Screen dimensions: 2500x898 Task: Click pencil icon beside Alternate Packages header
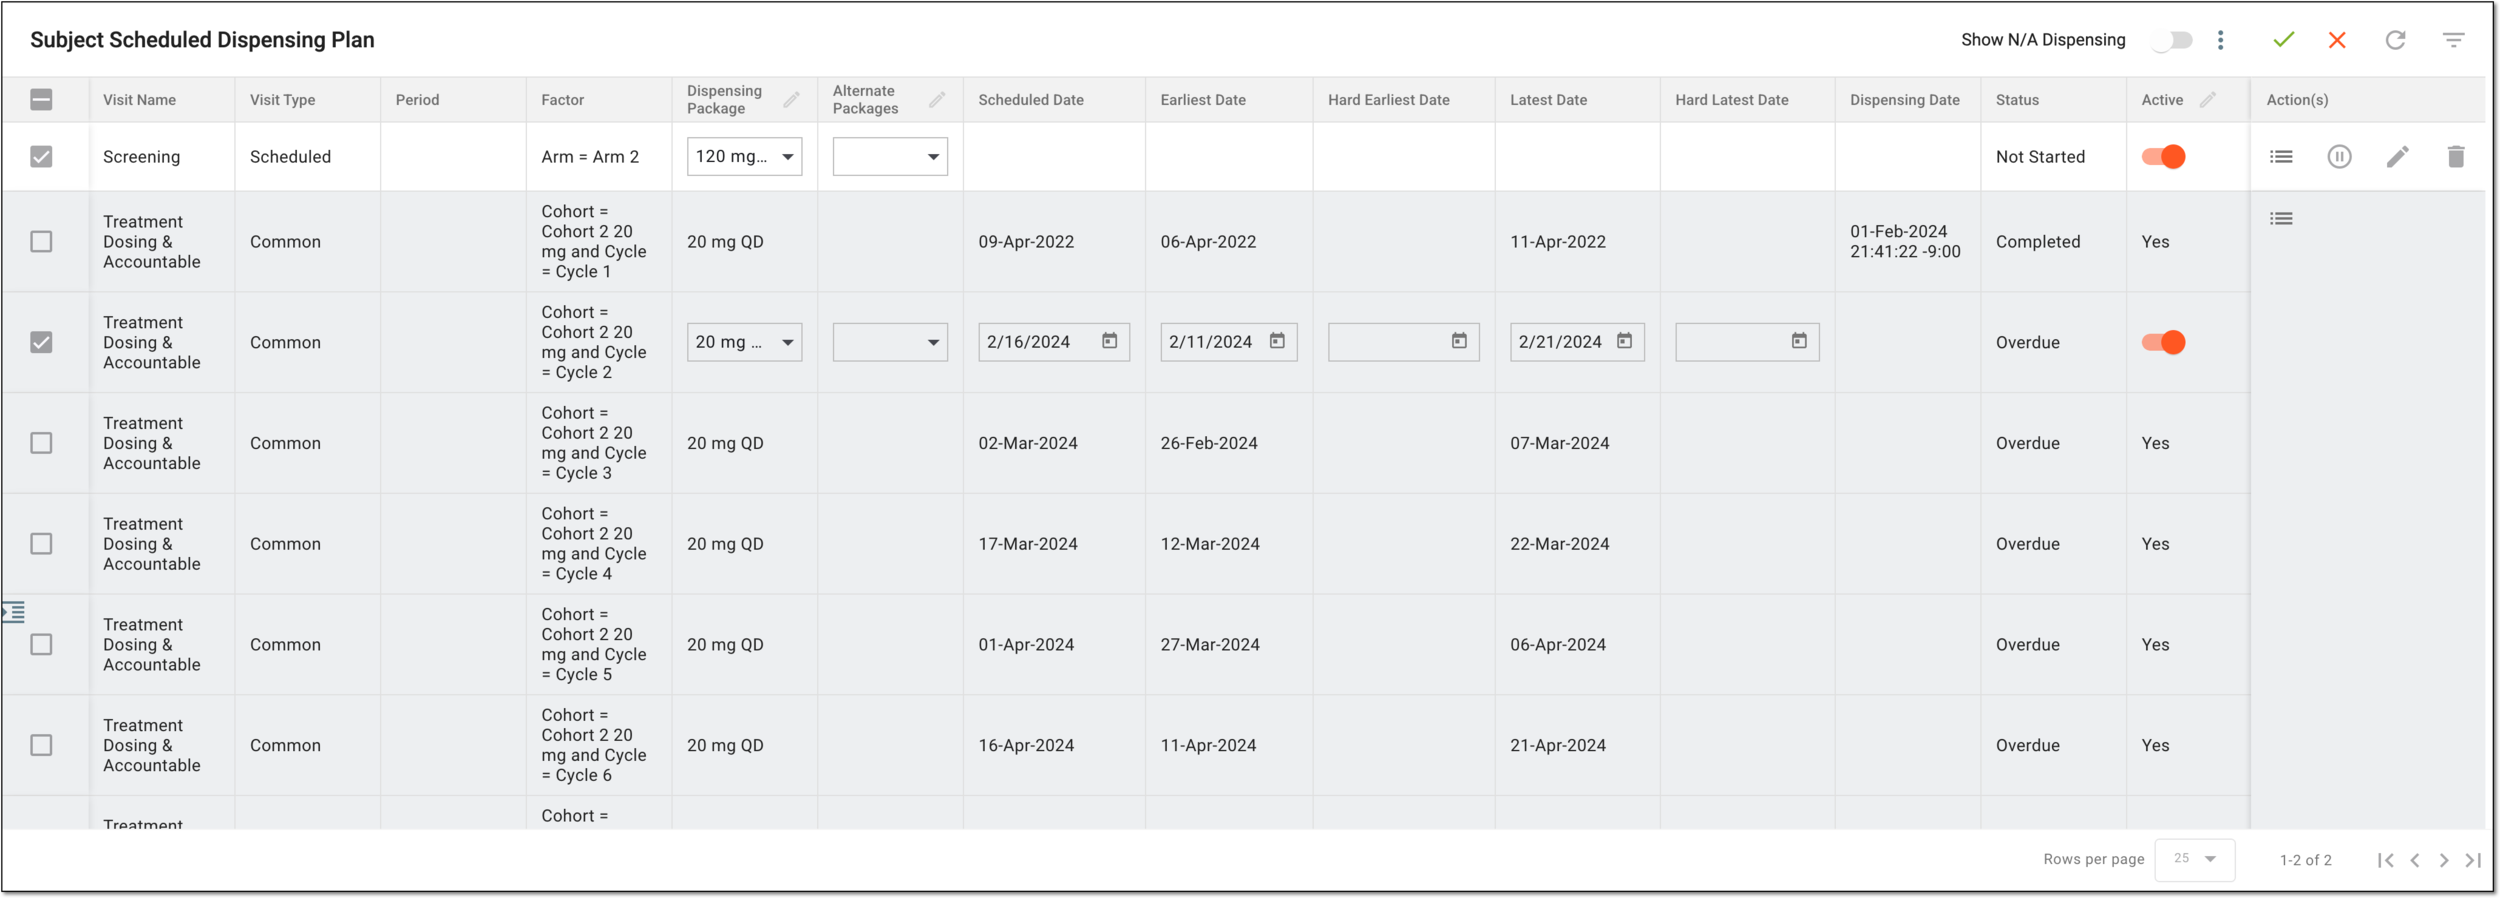(x=937, y=100)
